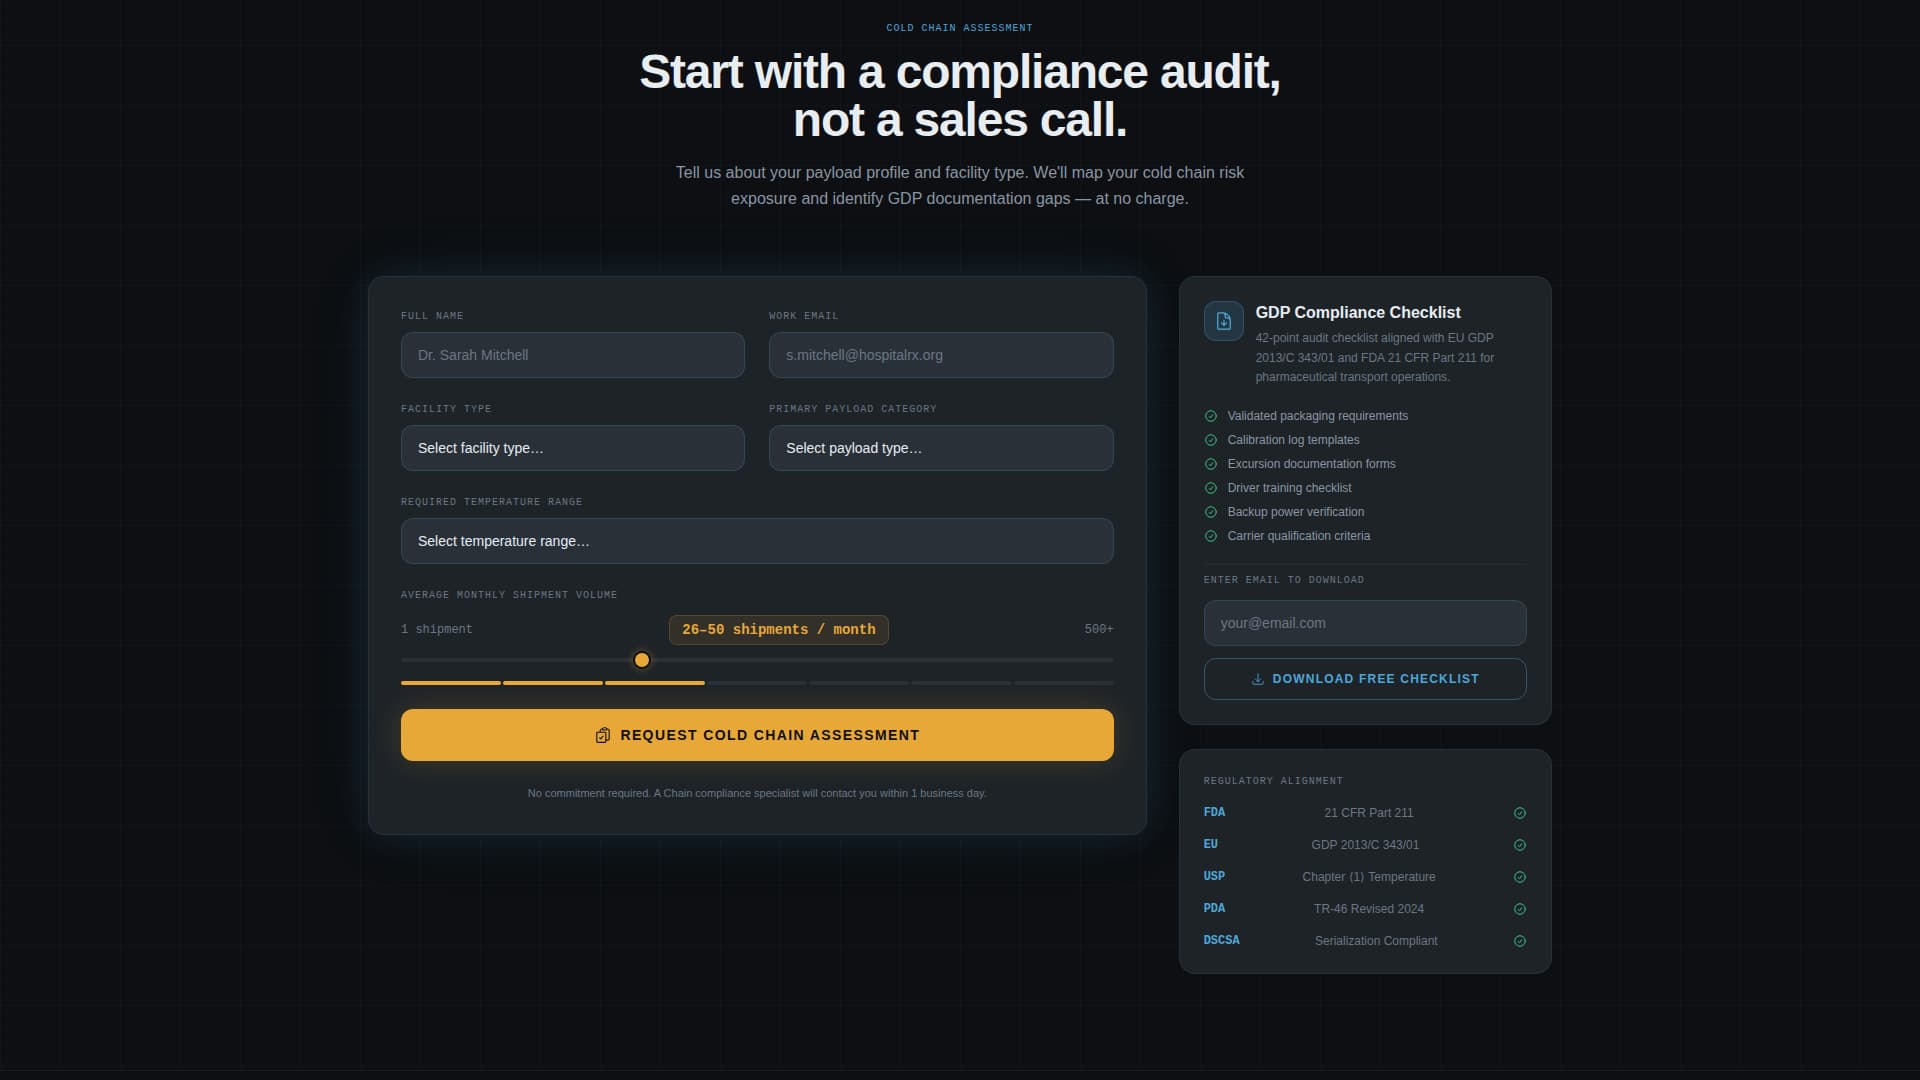Click the check icon beside Driver training checklist
Image resolution: width=1920 pixels, height=1080 pixels.
[x=1211, y=488]
